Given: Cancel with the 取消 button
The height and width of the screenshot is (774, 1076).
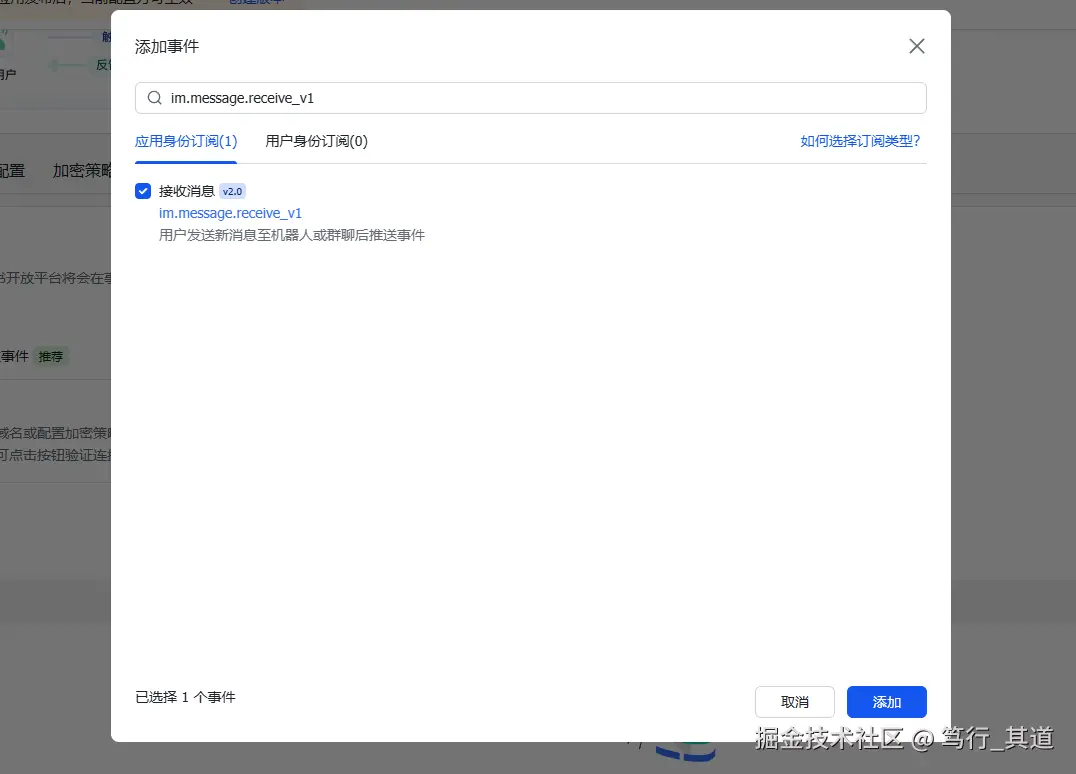Looking at the screenshot, I should point(794,701).
